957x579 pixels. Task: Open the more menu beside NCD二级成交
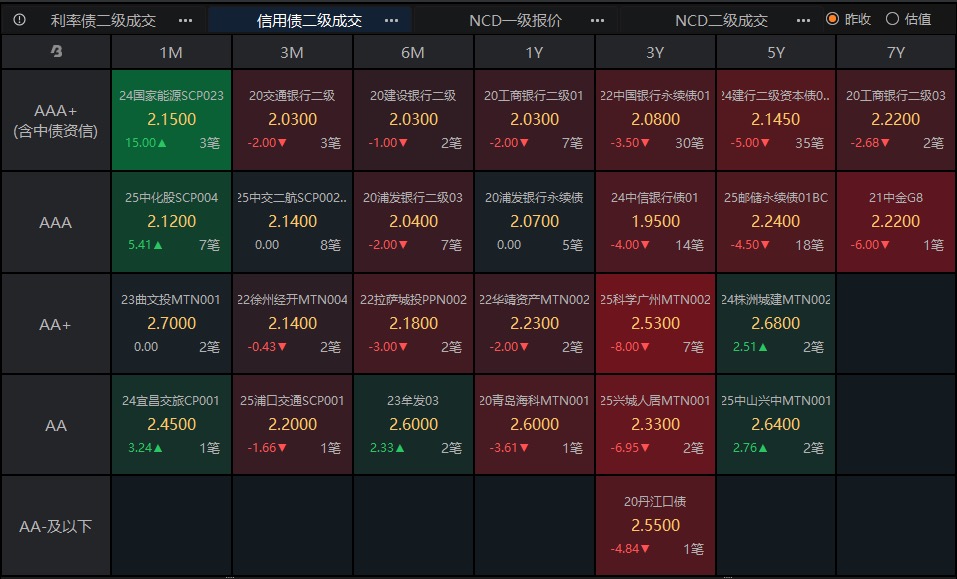(803, 20)
